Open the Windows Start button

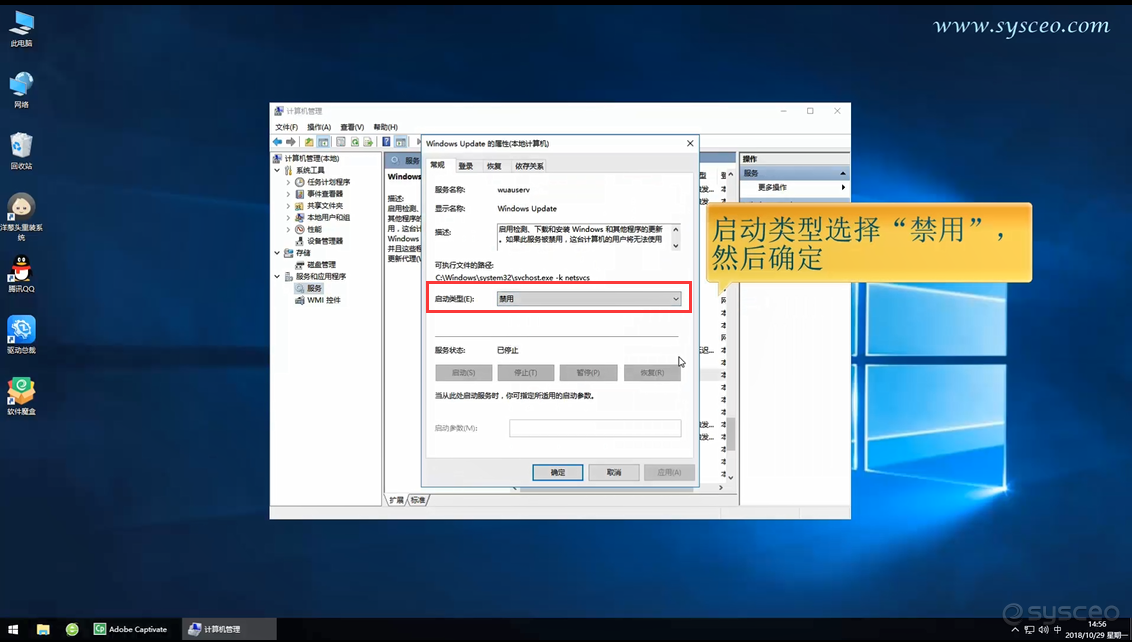[13, 629]
